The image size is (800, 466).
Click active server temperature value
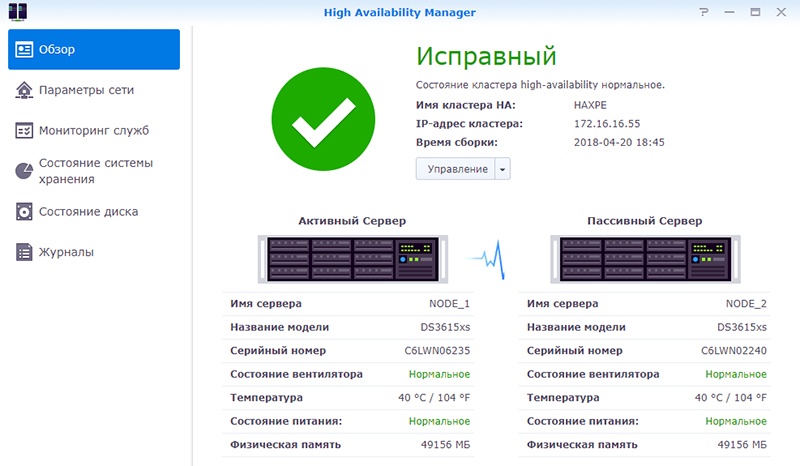[x=434, y=398]
